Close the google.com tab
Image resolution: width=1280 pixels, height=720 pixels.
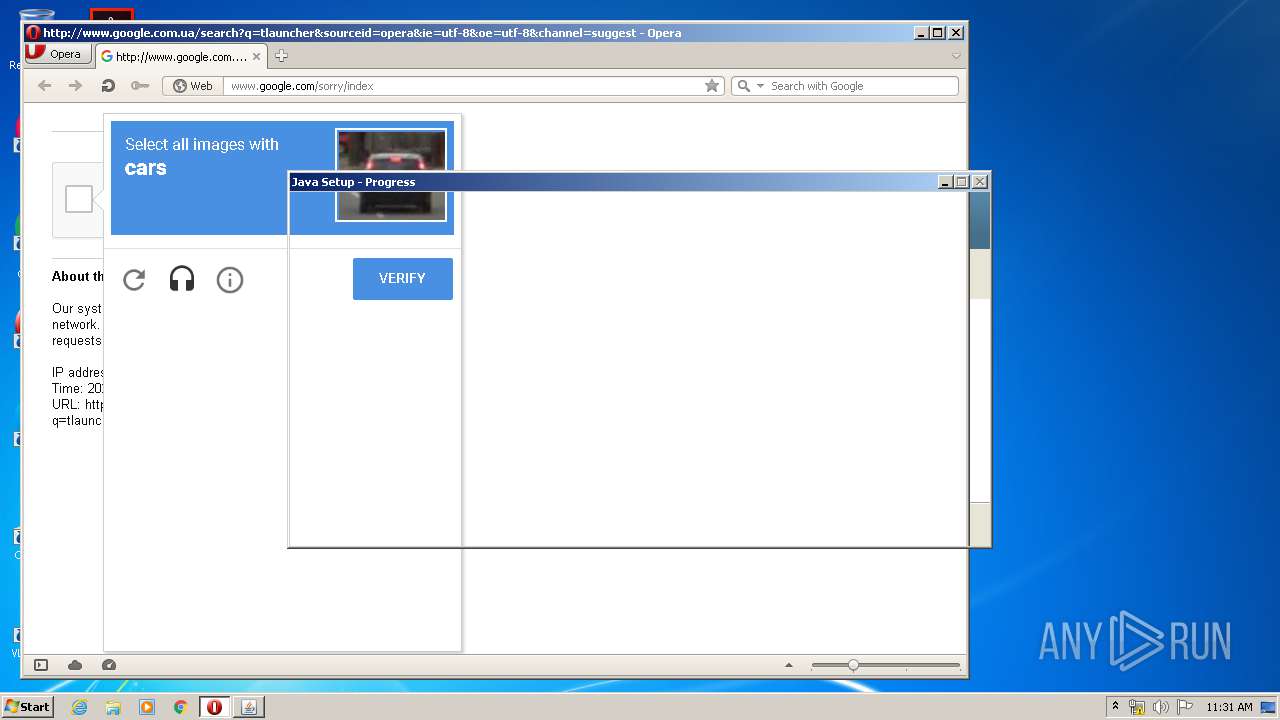coord(256,57)
